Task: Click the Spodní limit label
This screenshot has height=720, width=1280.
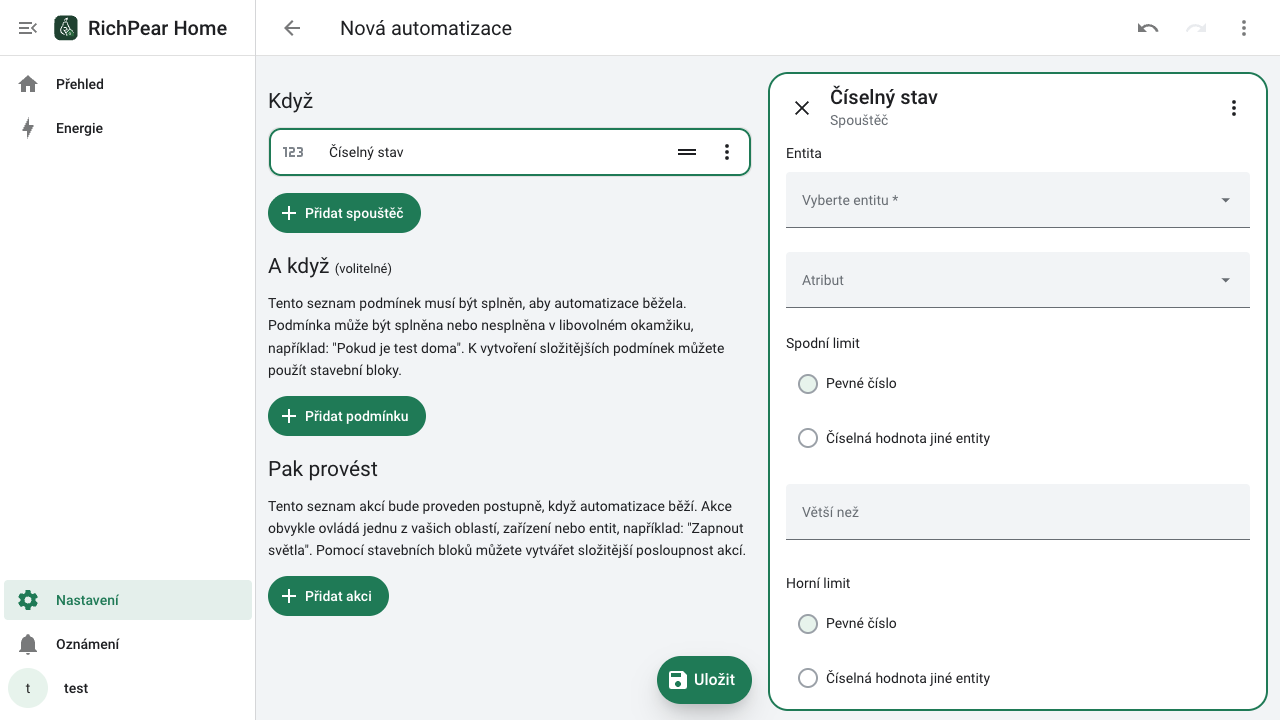Action: pos(823,343)
